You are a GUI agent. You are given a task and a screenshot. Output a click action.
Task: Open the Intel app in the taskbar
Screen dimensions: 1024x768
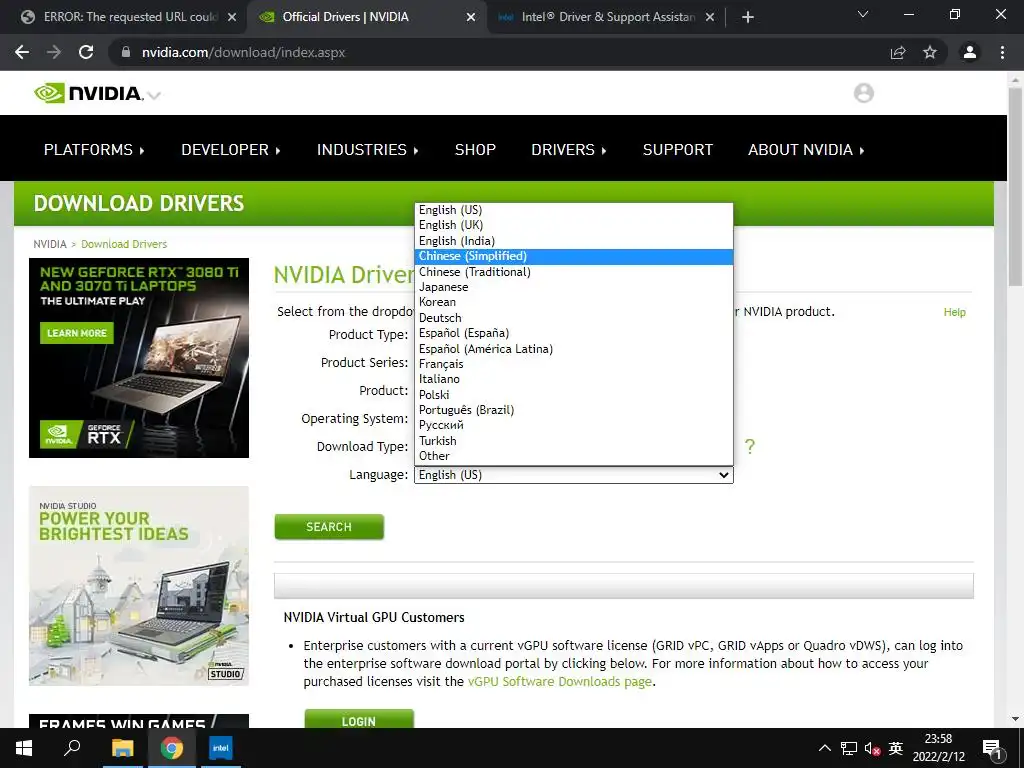(221, 748)
